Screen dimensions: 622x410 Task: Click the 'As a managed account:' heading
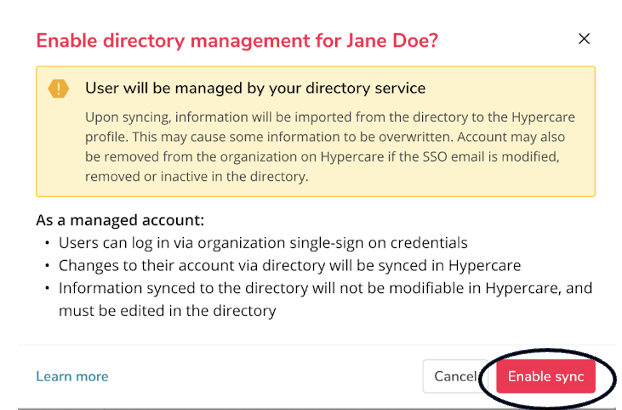point(120,220)
